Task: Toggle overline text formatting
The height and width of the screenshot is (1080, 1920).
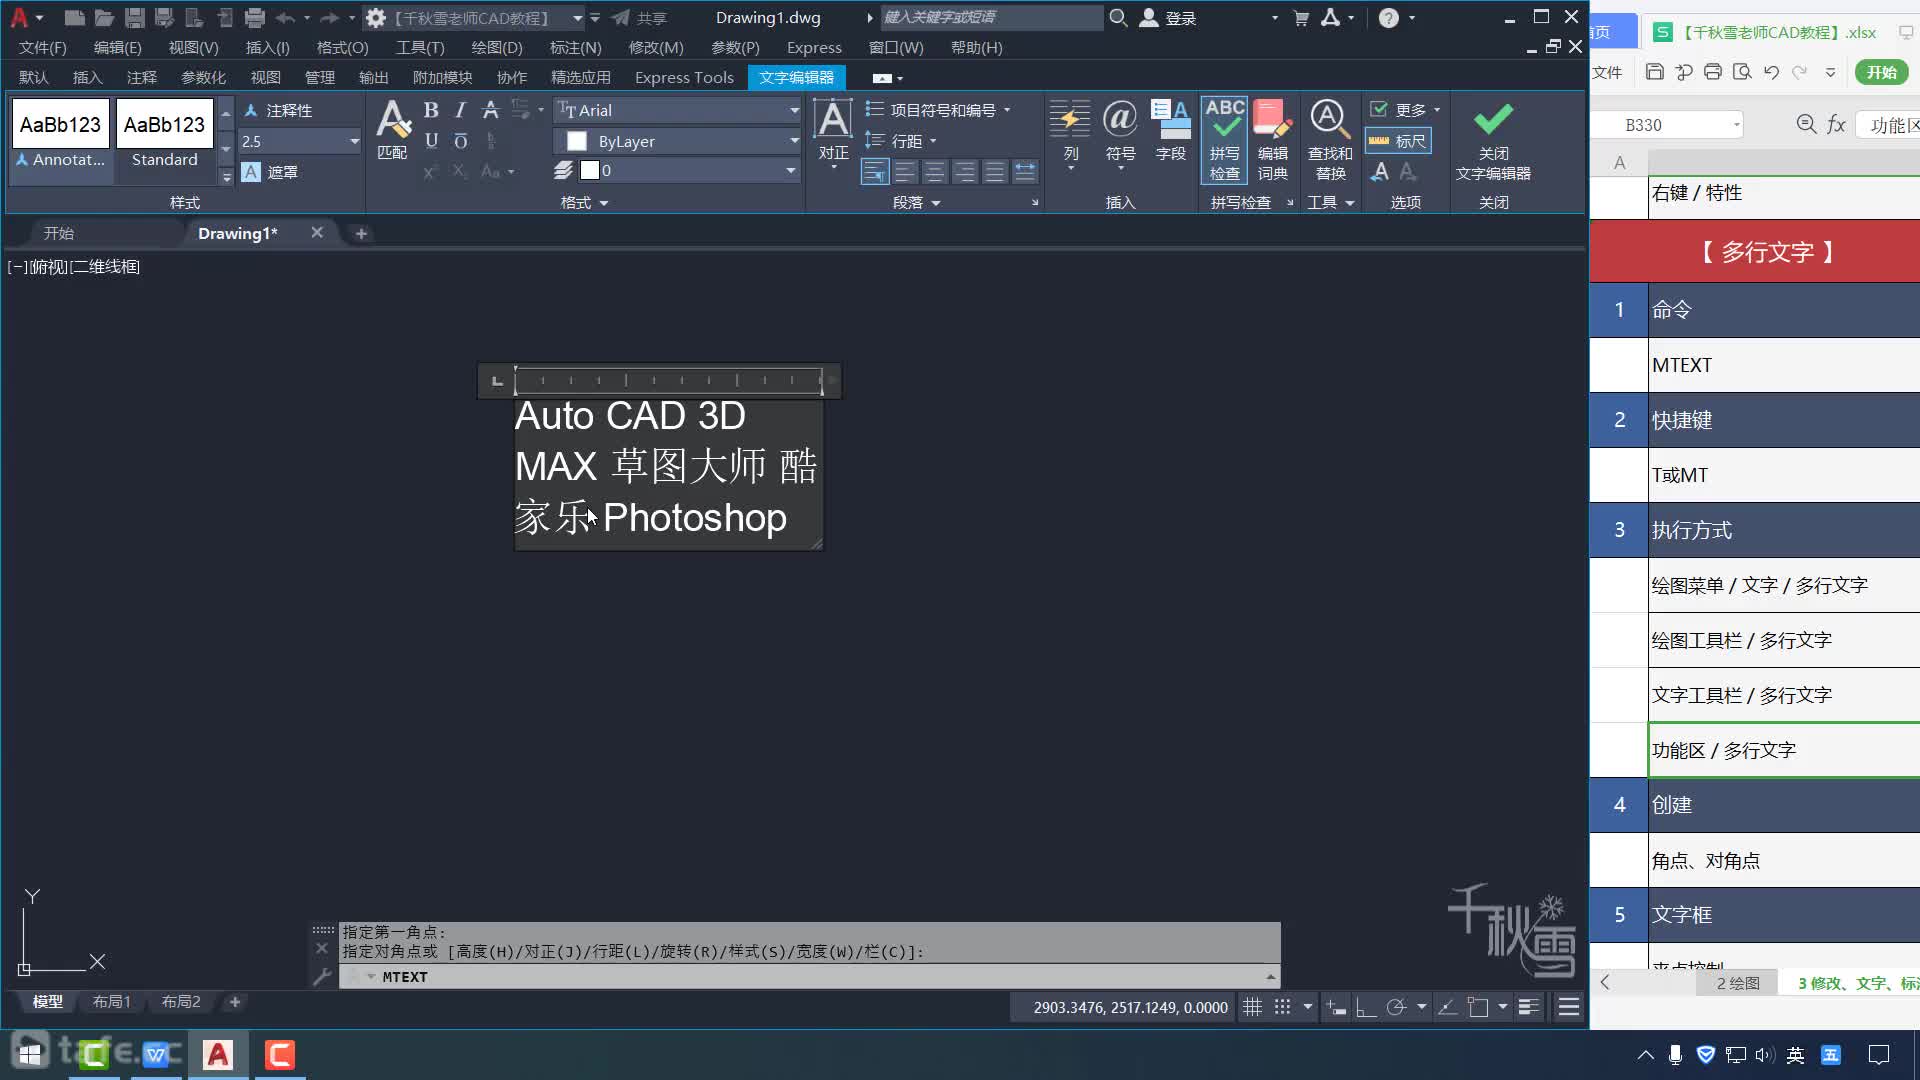Action: tap(460, 141)
